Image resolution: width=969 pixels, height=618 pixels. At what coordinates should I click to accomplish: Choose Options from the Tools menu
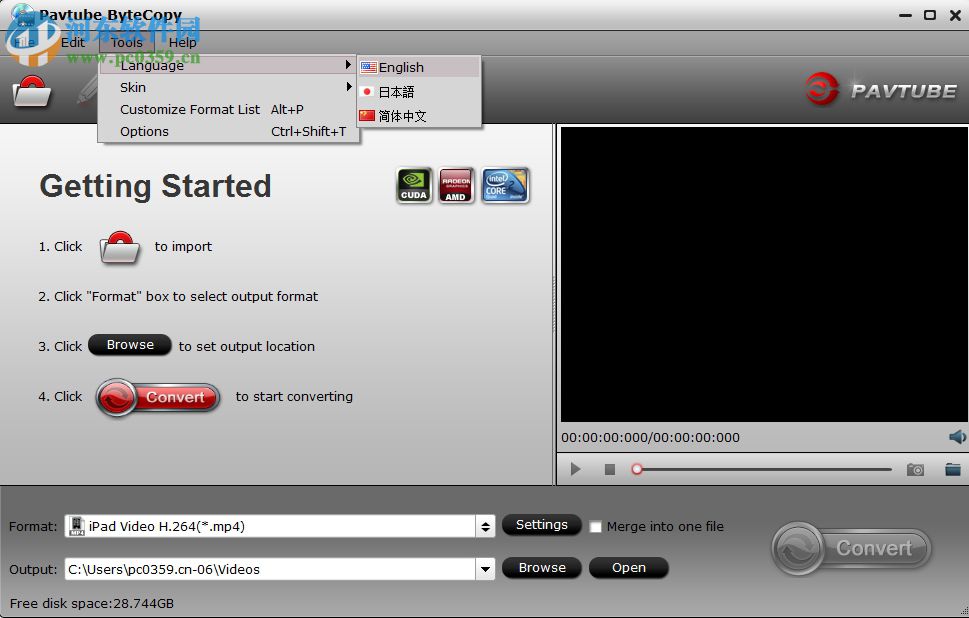143,131
